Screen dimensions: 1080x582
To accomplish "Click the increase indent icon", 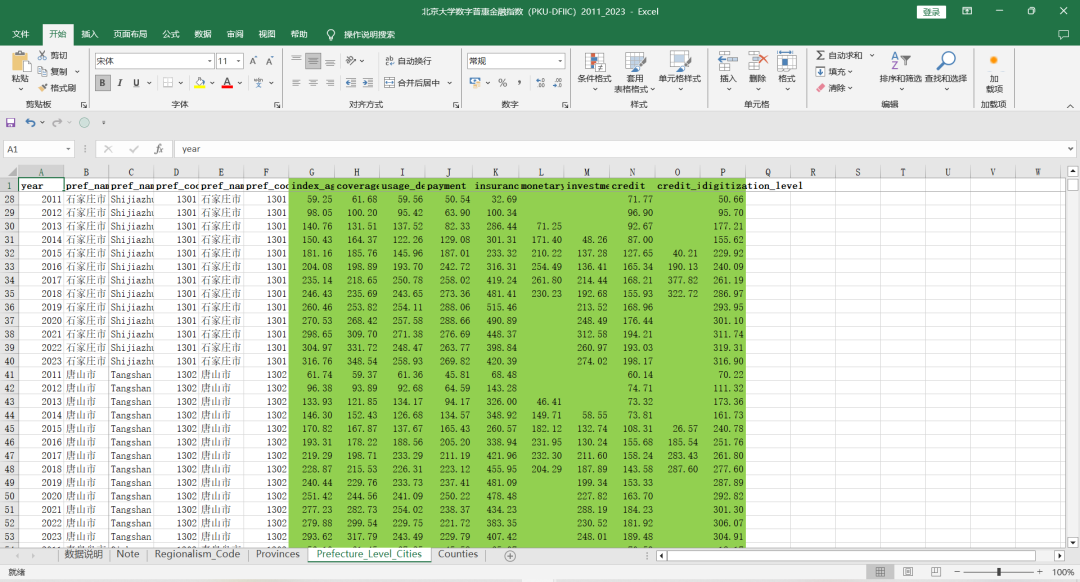I will (x=368, y=83).
